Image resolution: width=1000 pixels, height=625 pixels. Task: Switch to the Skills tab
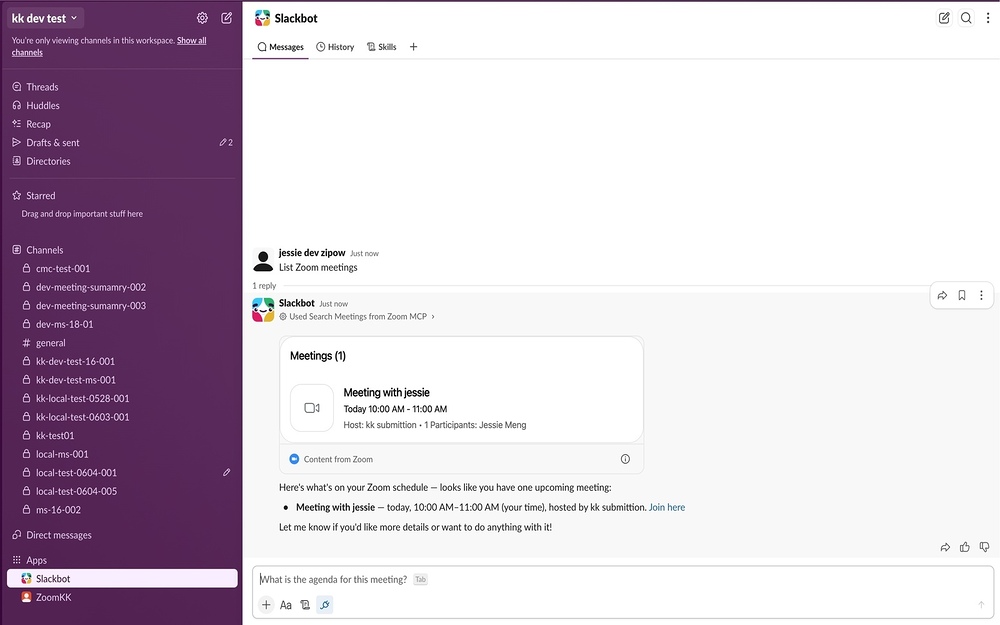tap(381, 47)
